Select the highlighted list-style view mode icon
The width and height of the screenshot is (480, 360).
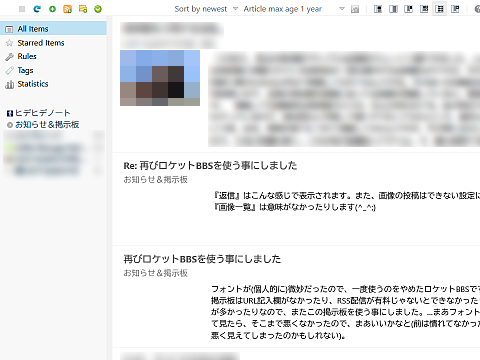point(440,9)
